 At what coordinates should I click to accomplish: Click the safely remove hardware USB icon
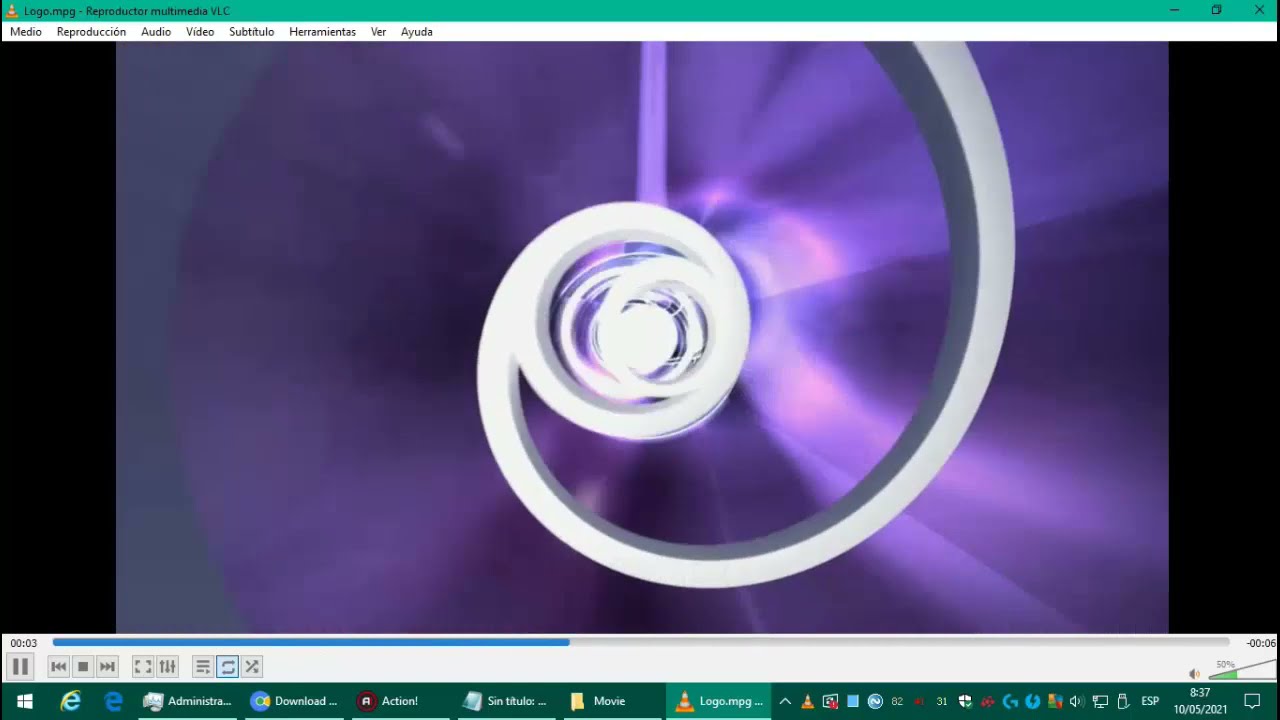(x=1122, y=701)
